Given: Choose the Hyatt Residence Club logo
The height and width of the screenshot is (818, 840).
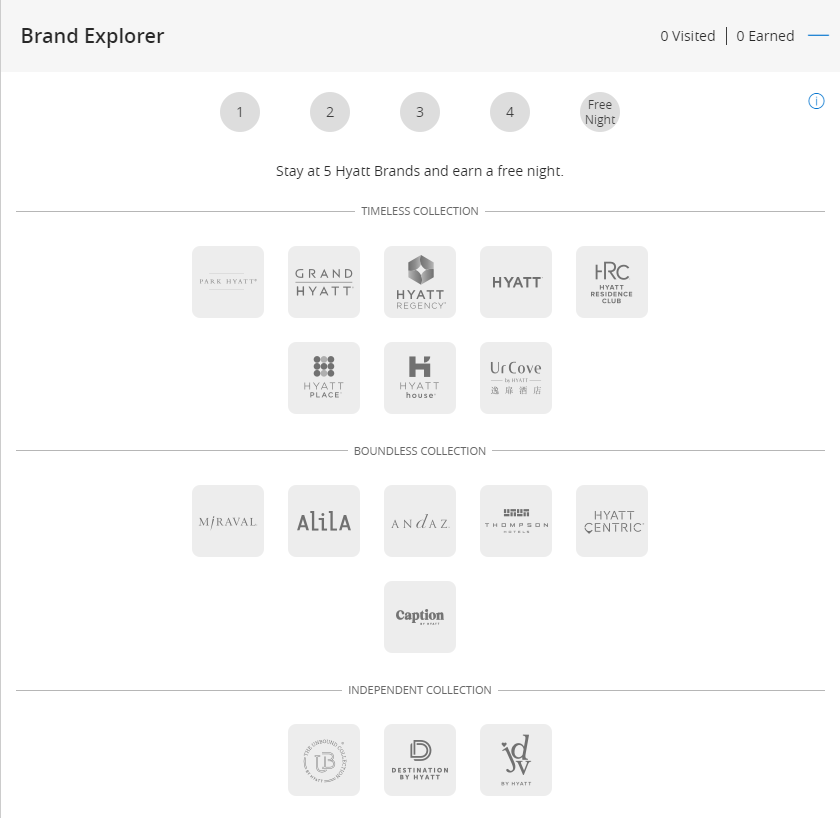Looking at the screenshot, I should [x=612, y=282].
